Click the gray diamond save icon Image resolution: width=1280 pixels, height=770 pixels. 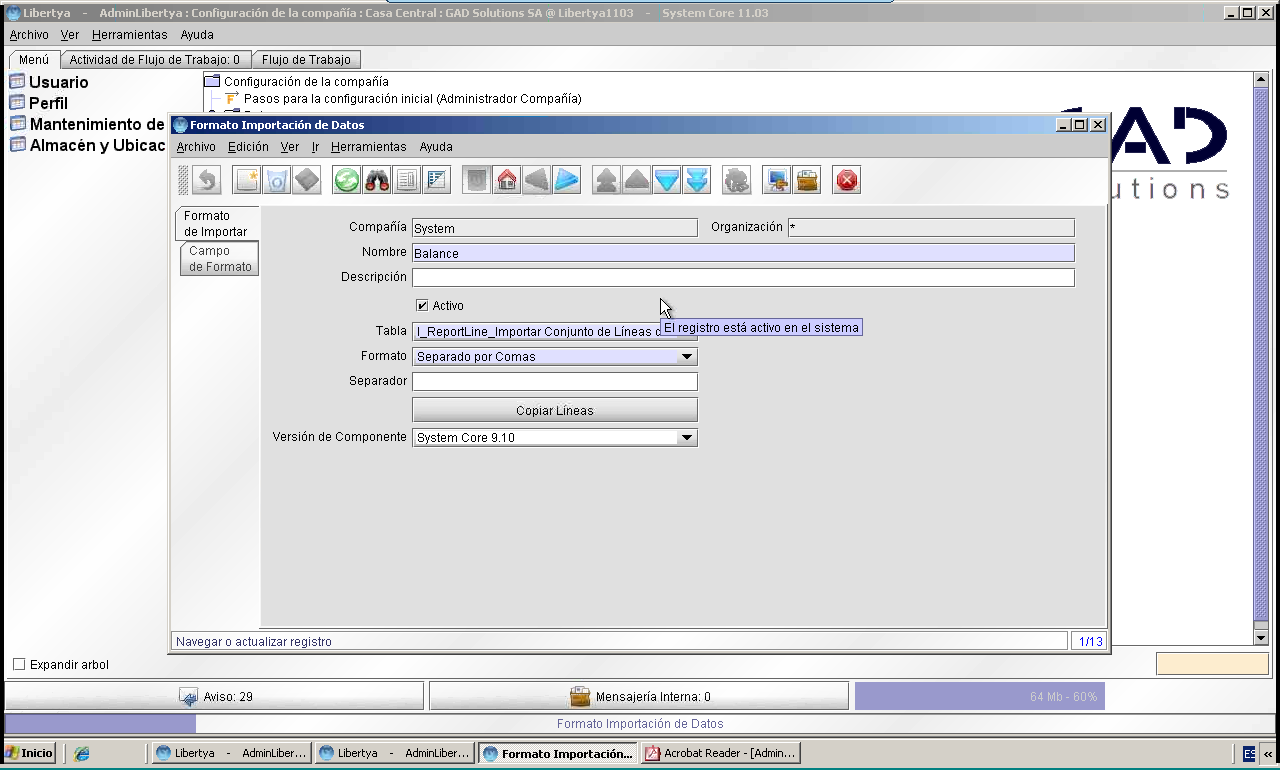pos(307,180)
